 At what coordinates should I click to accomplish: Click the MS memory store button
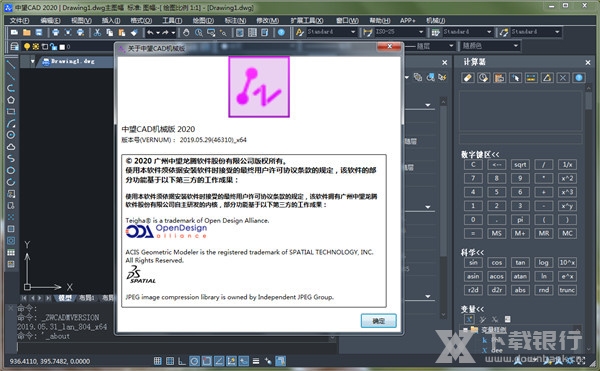pyautogui.click(x=497, y=233)
